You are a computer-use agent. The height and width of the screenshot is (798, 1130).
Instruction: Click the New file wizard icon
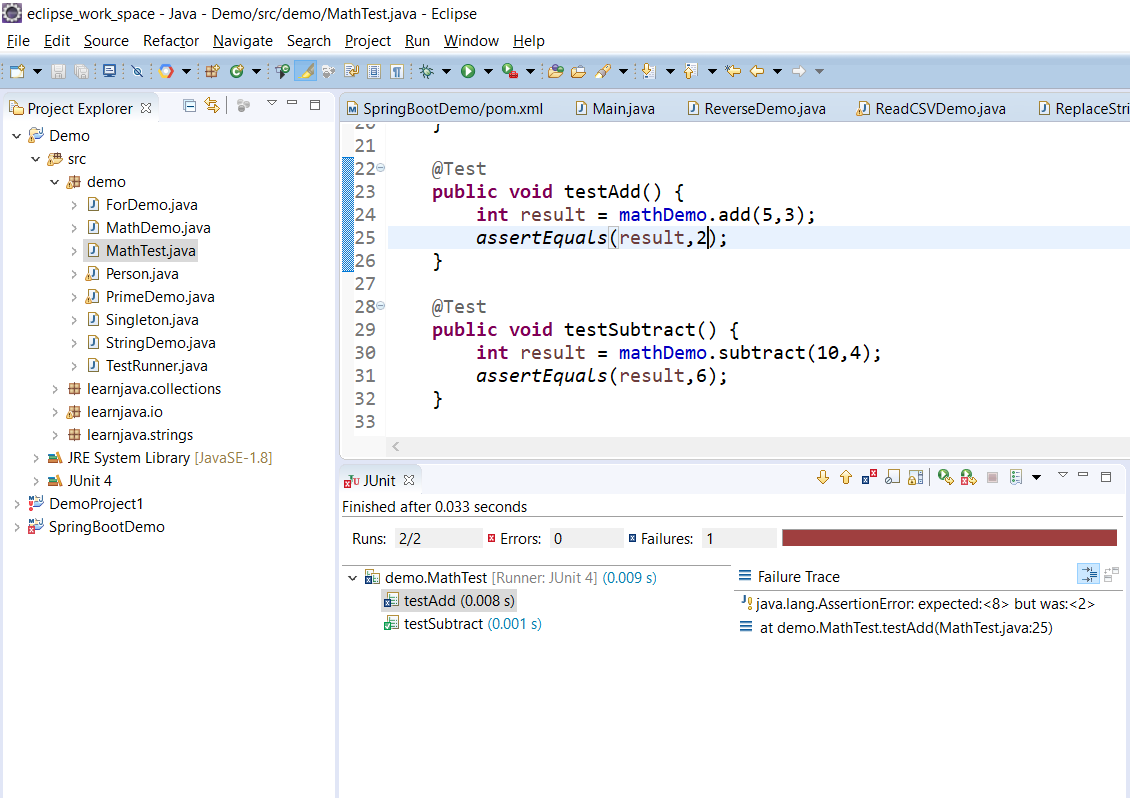17,71
